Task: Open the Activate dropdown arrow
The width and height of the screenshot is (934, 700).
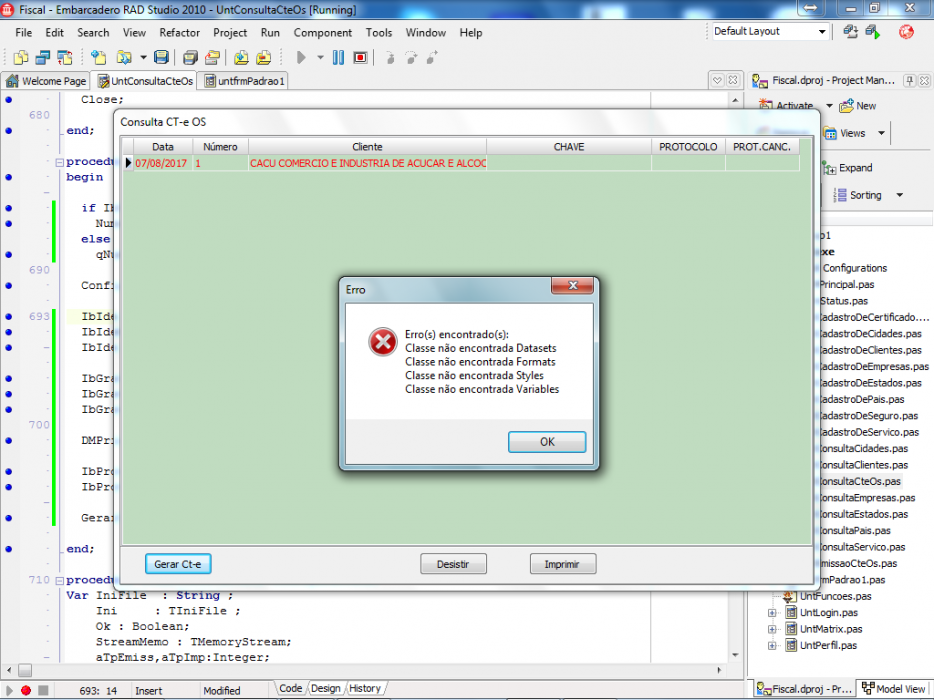Action: coord(829,105)
